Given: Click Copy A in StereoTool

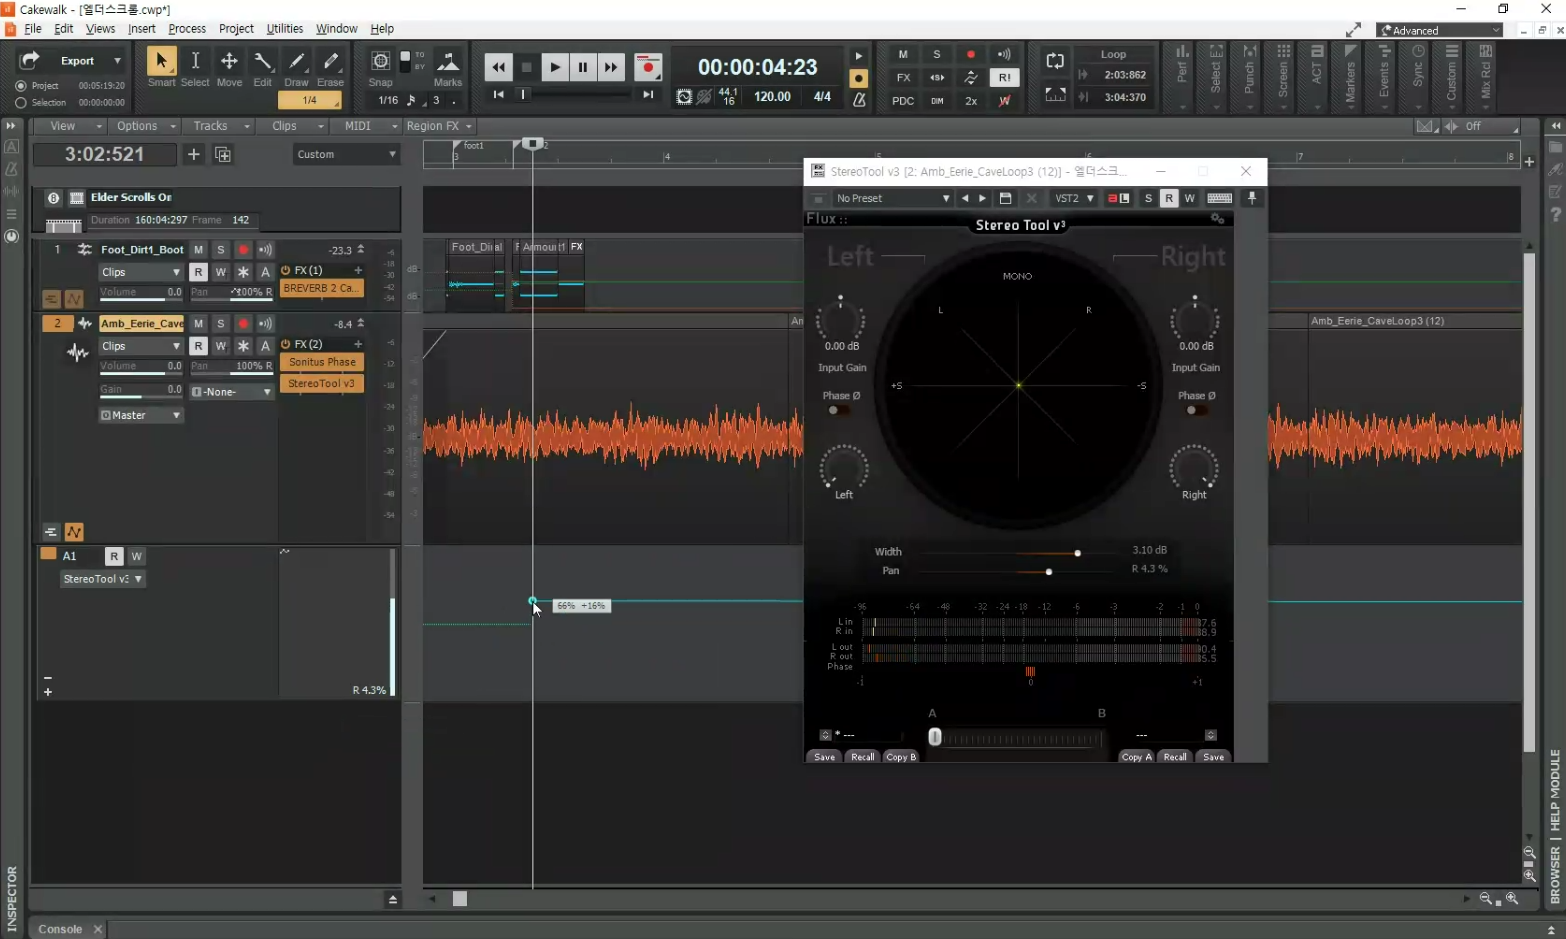Looking at the screenshot, I should [x=1136, y=757].
